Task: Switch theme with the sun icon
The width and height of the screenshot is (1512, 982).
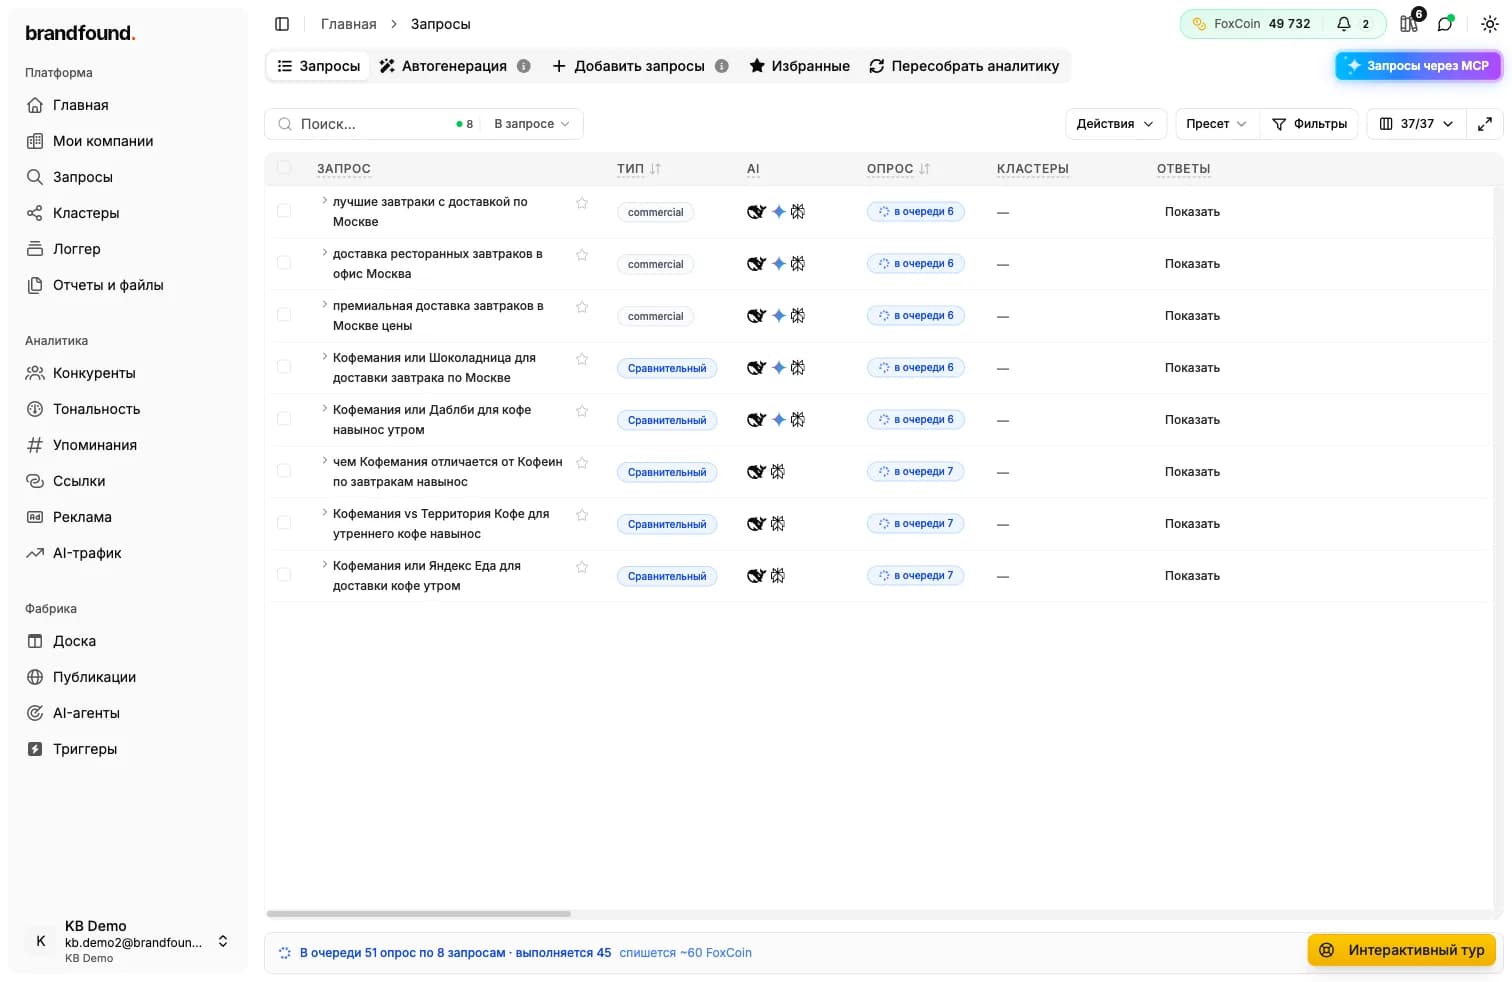Action: tap(1489, 24)
